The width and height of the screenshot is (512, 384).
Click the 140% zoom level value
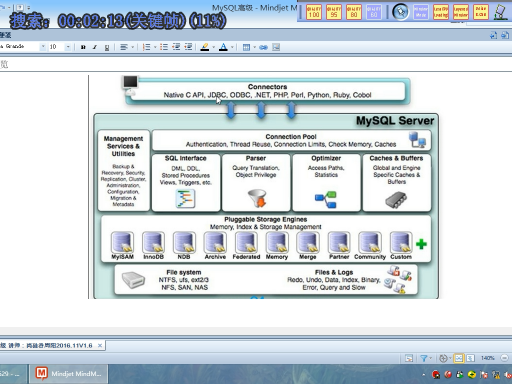pos(488,358)
